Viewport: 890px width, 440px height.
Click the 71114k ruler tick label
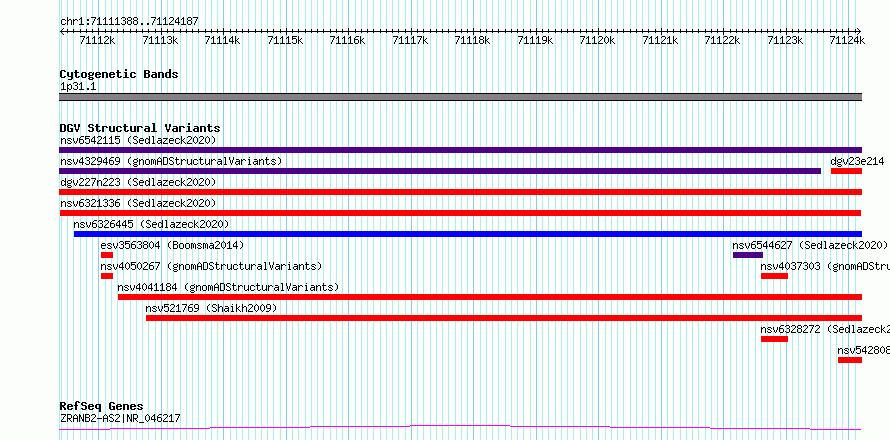click(x=222, y=40)
